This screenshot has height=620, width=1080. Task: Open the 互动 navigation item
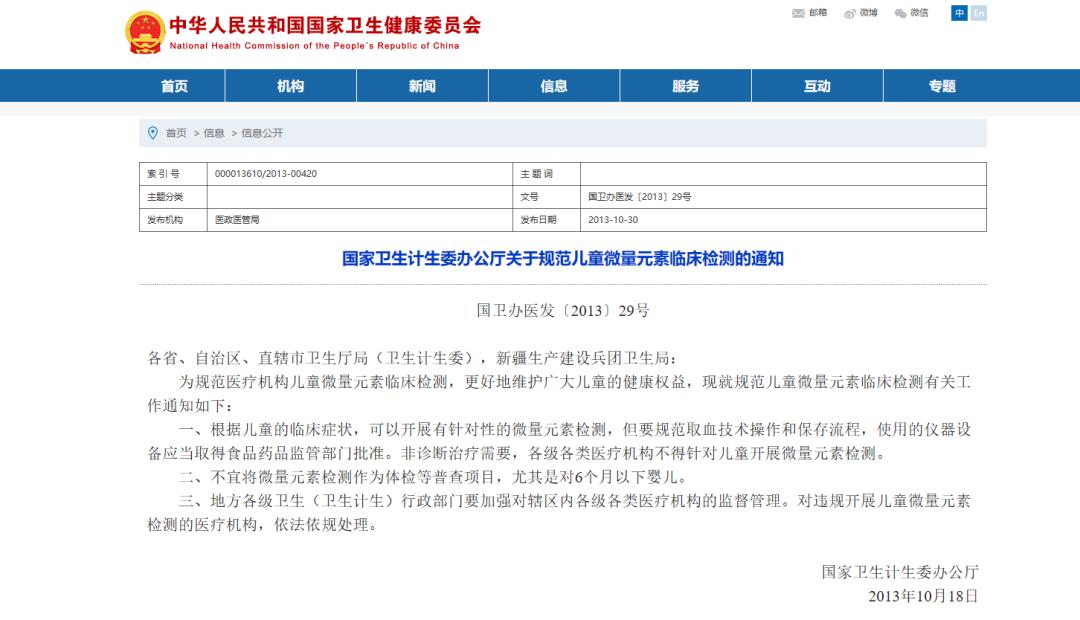[x=817, y=86]
